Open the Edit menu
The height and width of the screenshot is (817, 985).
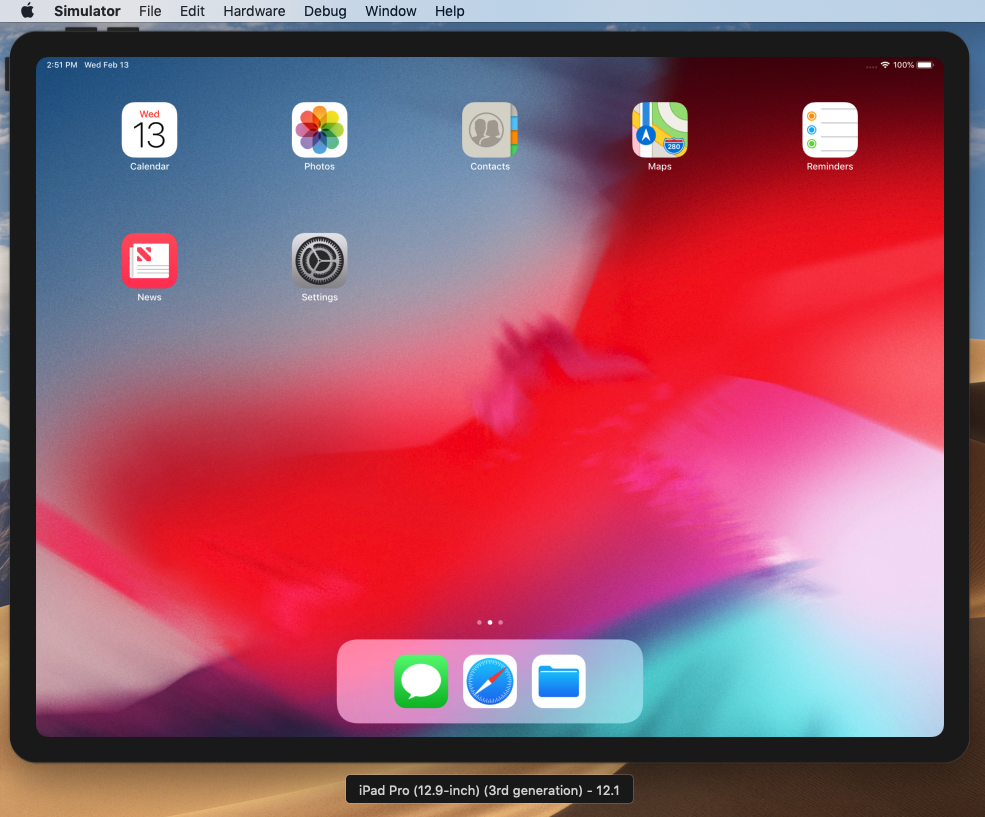click(x=192, y=11)
